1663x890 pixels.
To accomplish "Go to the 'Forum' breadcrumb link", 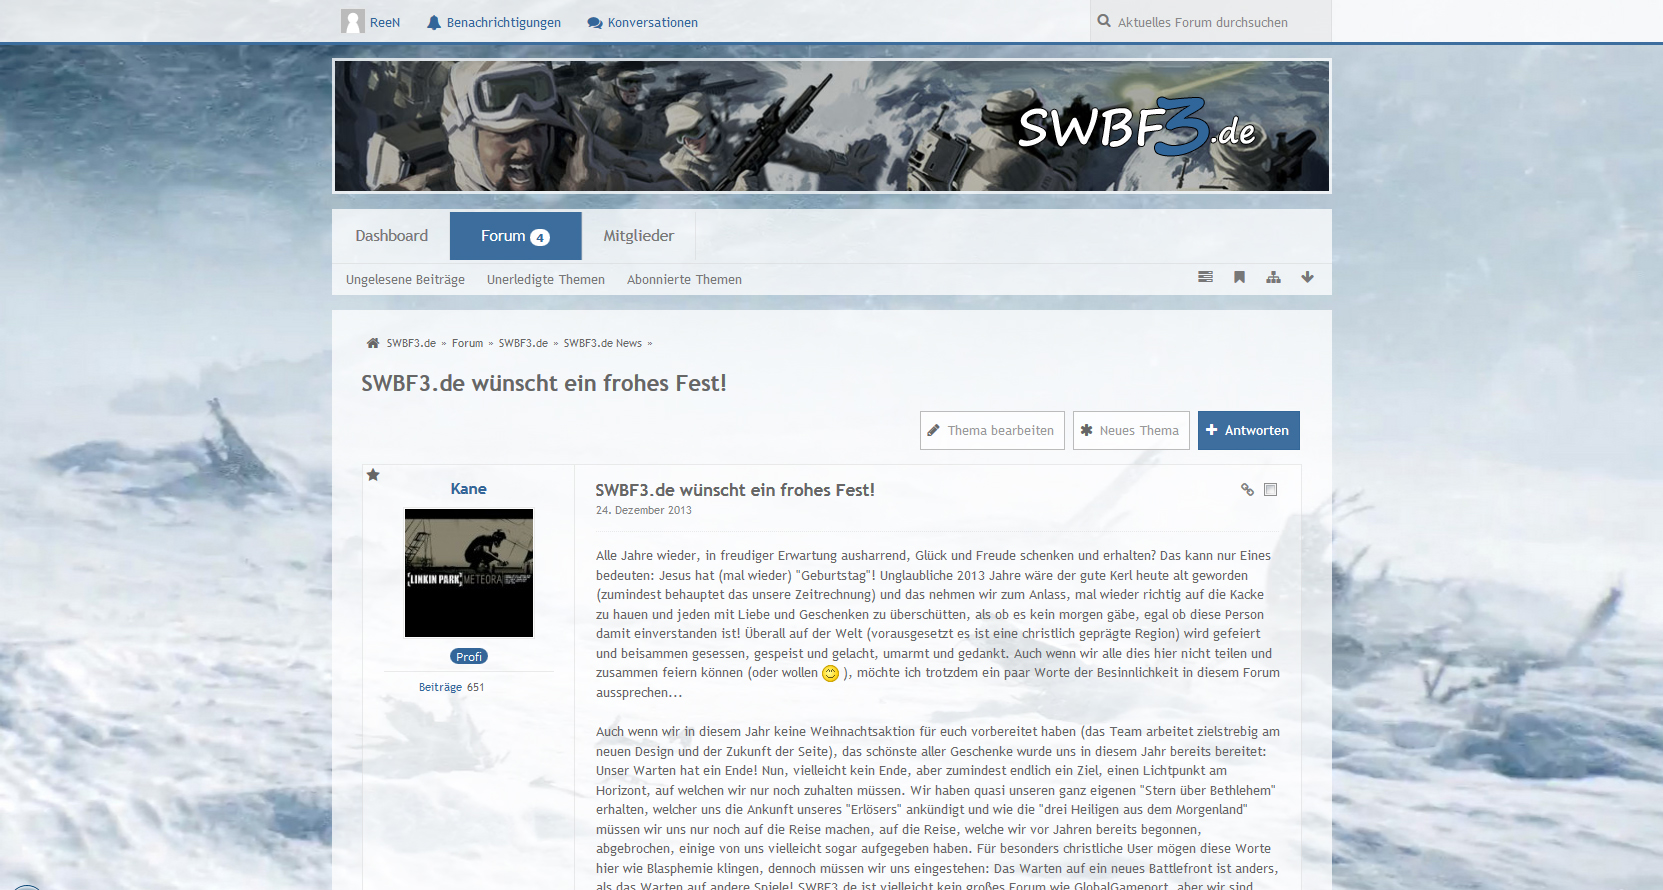I will [467, 343].
